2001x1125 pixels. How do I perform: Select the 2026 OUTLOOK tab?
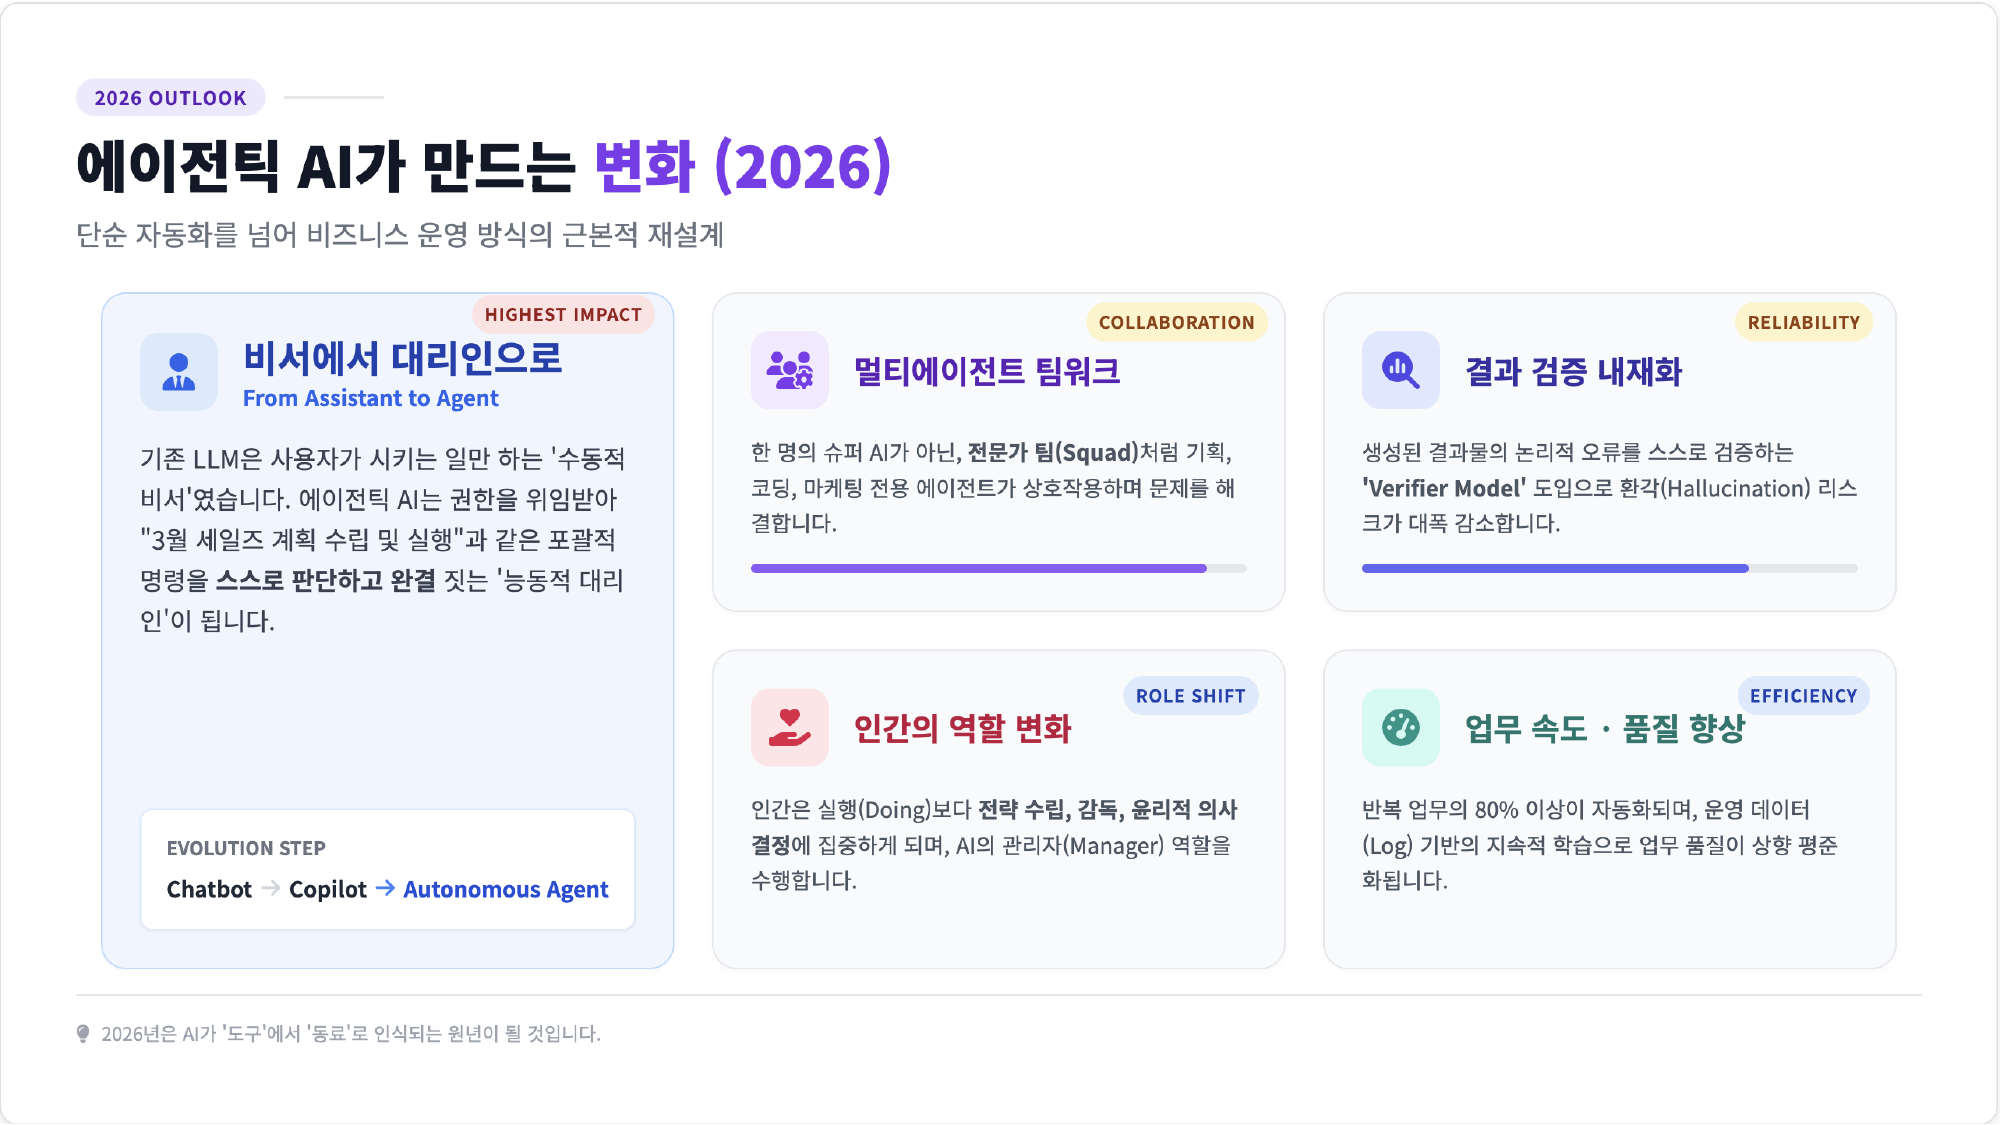(x=169, y=98)
